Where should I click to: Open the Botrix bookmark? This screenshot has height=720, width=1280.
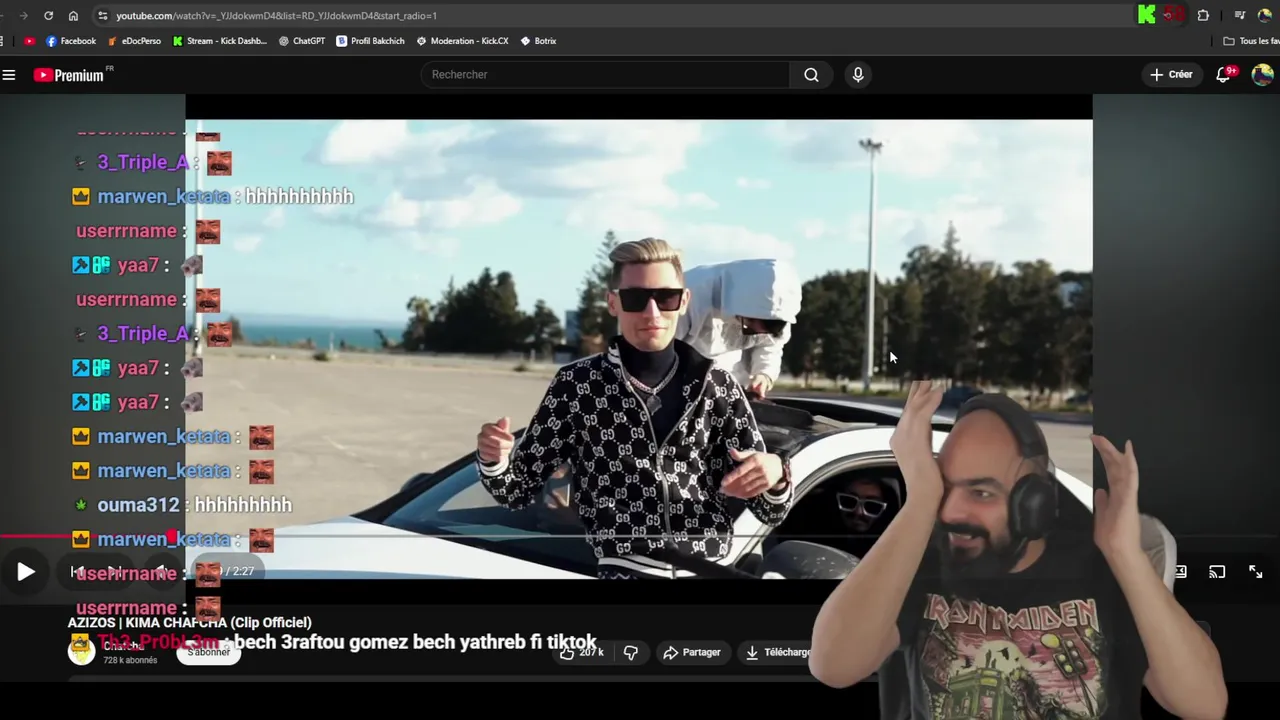539,41
